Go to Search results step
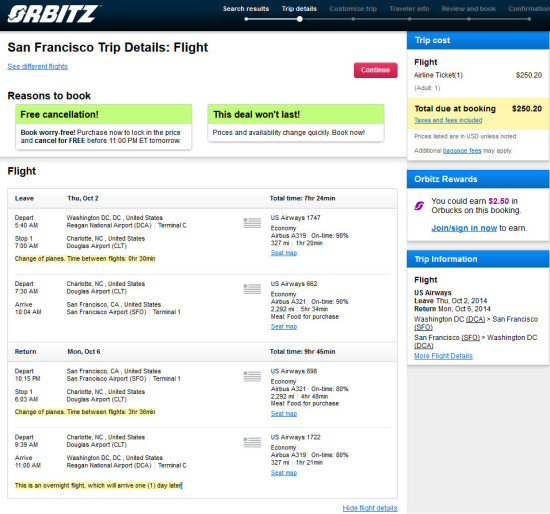550x514 pixels. (246, 9)
